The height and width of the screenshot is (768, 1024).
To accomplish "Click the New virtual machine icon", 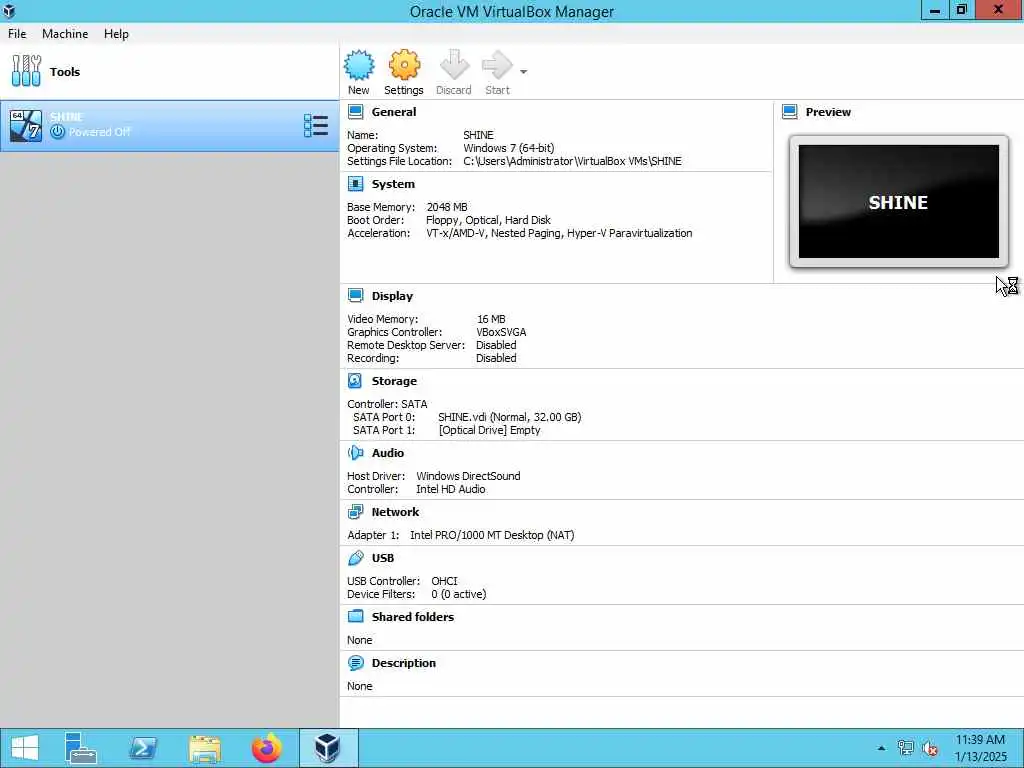I will (359, 65).
